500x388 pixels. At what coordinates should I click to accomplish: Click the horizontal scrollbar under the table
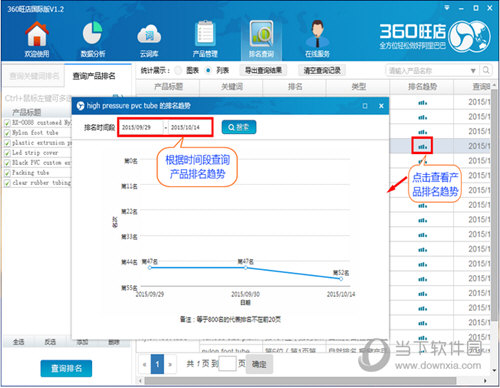tap(300, 381)
